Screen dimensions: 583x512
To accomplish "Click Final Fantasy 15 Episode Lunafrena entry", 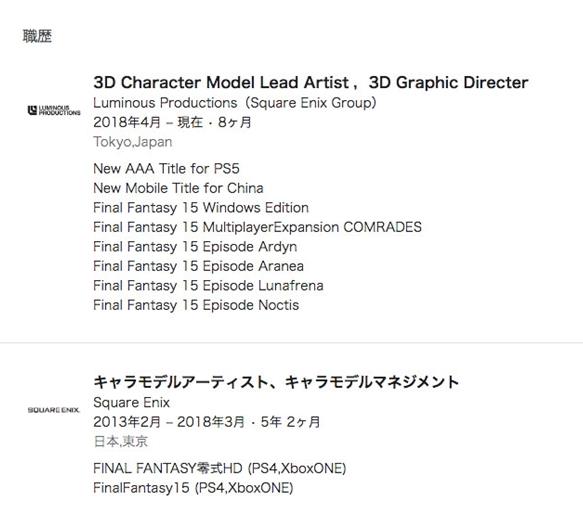I will tap(208, 286).
